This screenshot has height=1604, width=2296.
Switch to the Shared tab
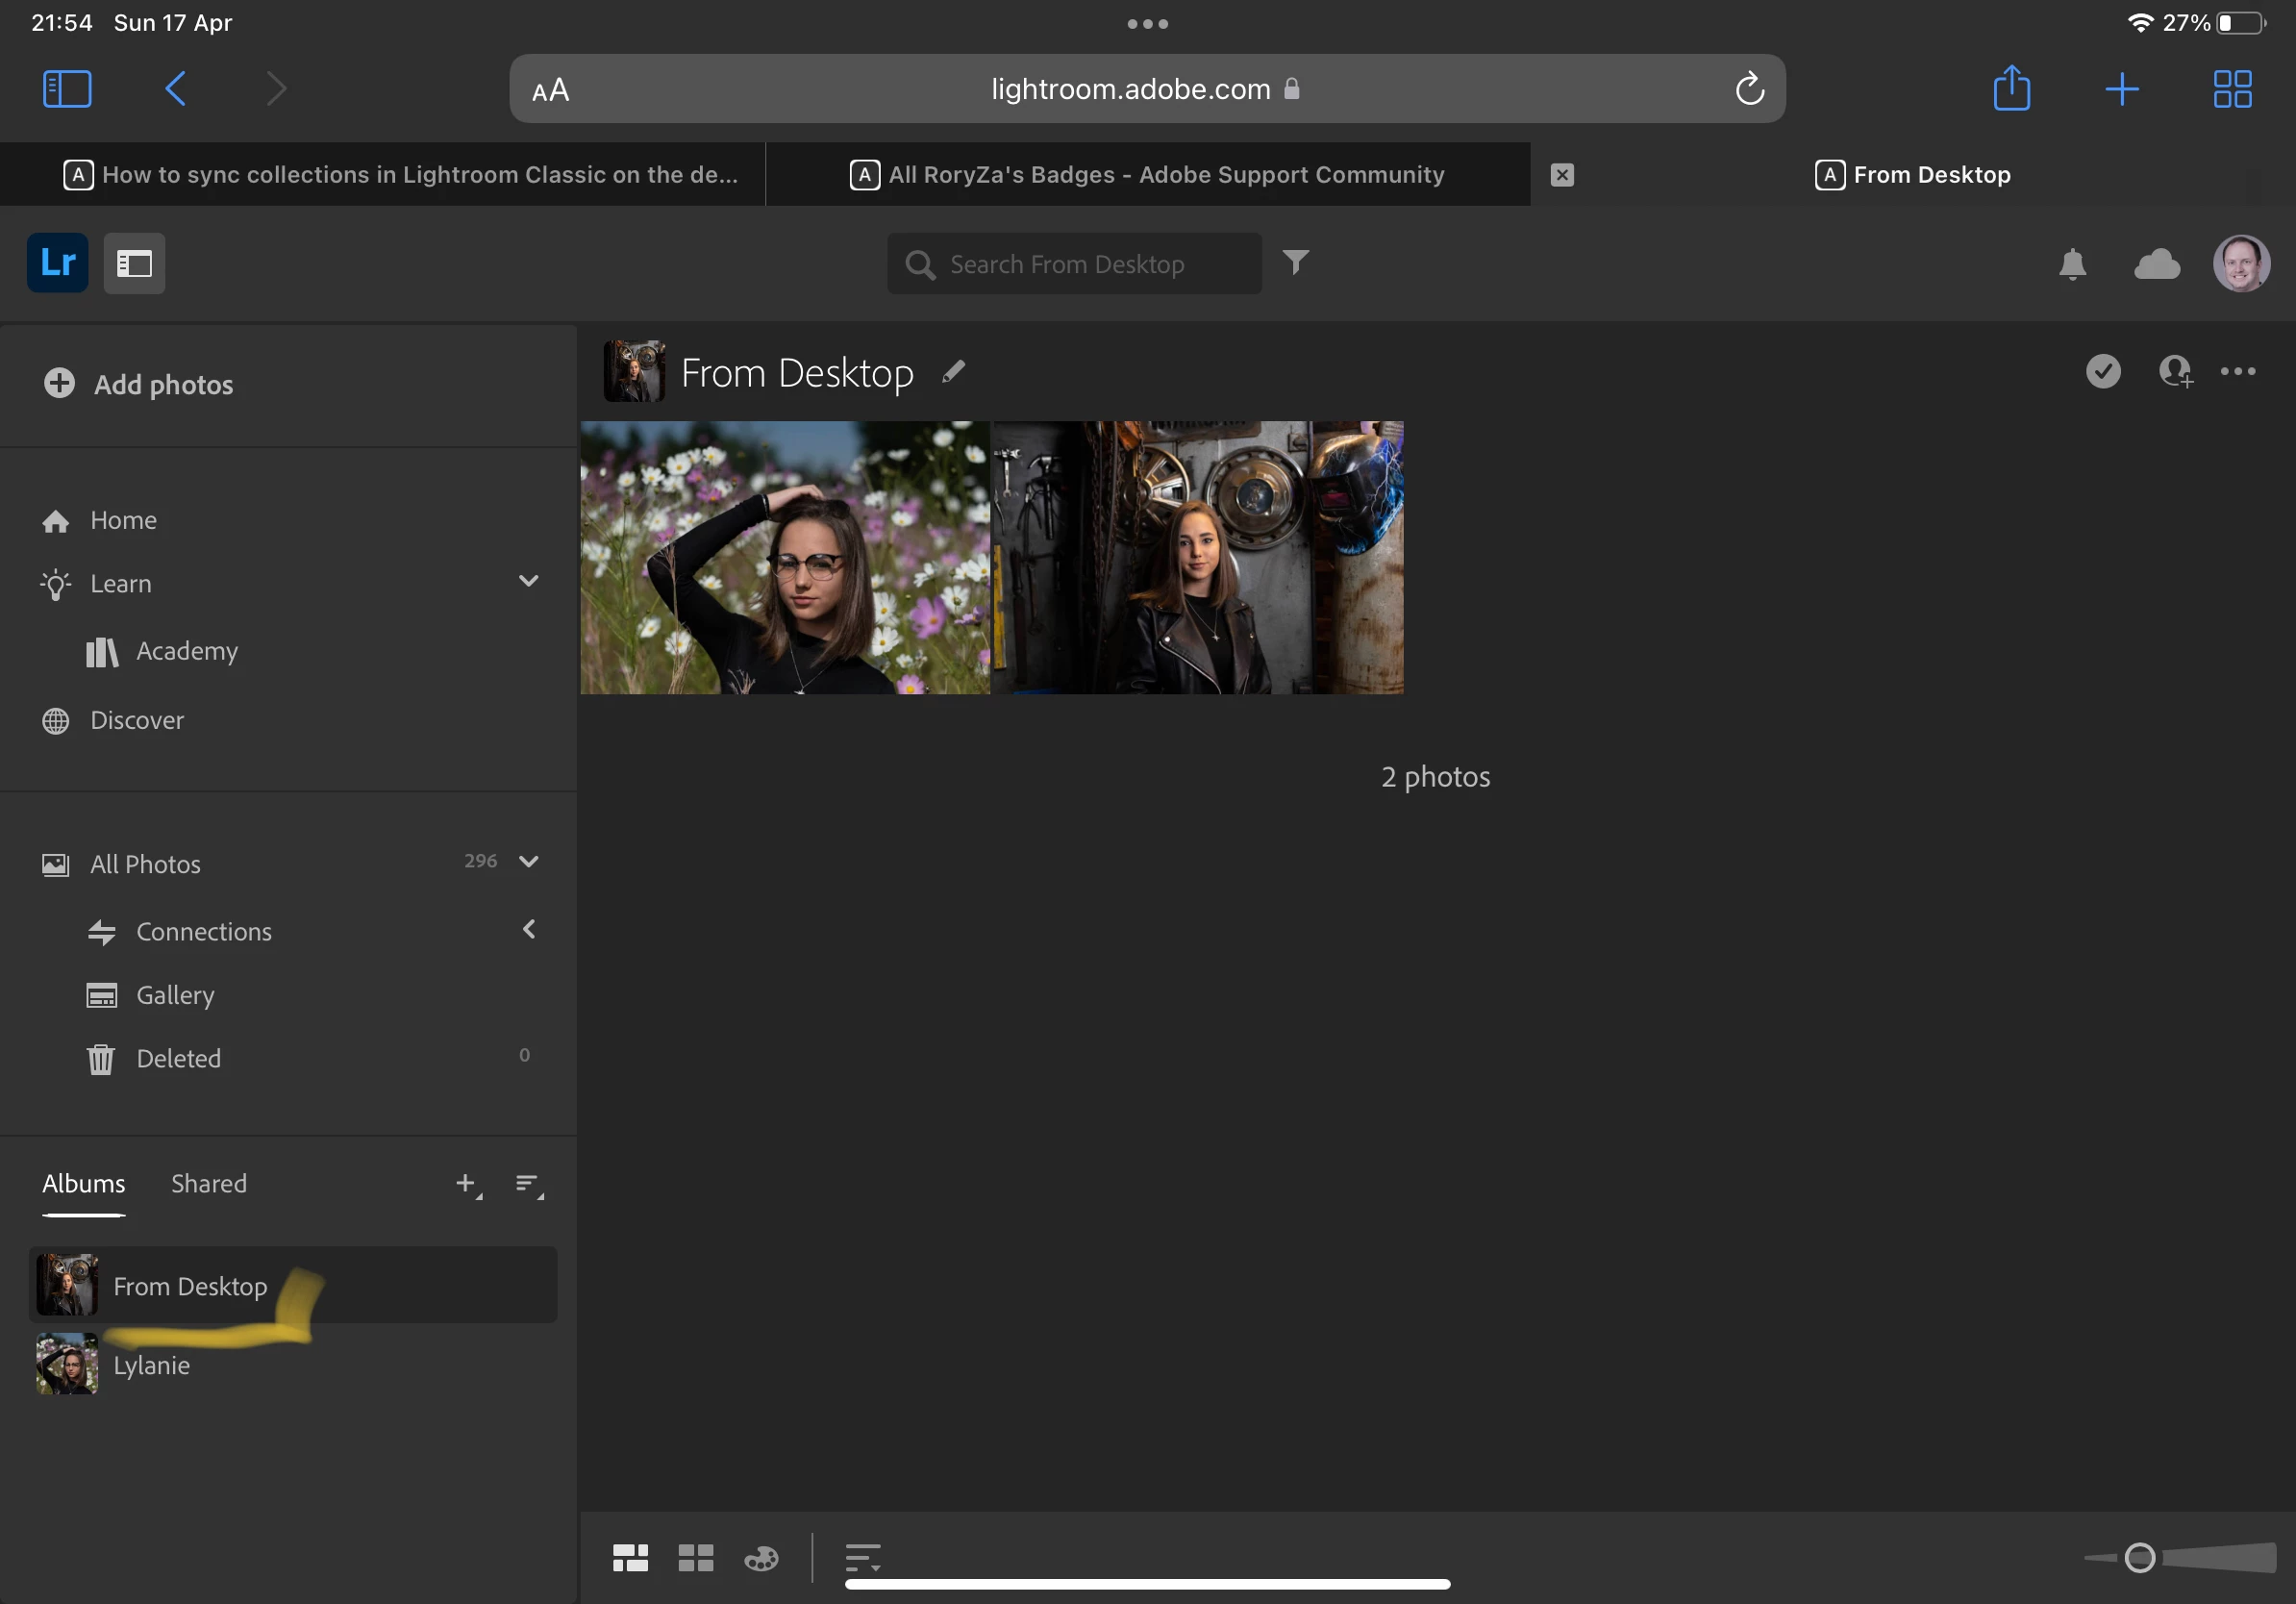point(208,1183)
